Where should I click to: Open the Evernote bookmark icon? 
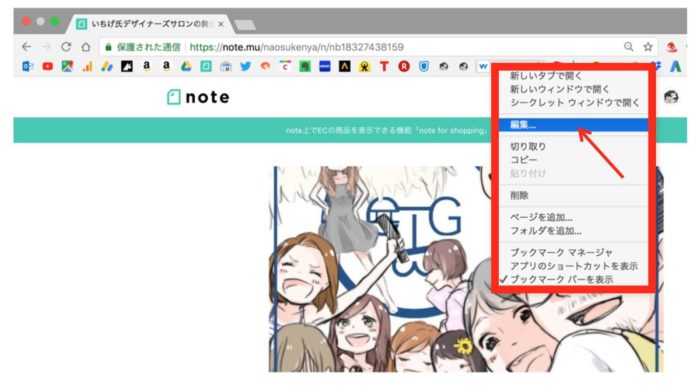[305, 67]
